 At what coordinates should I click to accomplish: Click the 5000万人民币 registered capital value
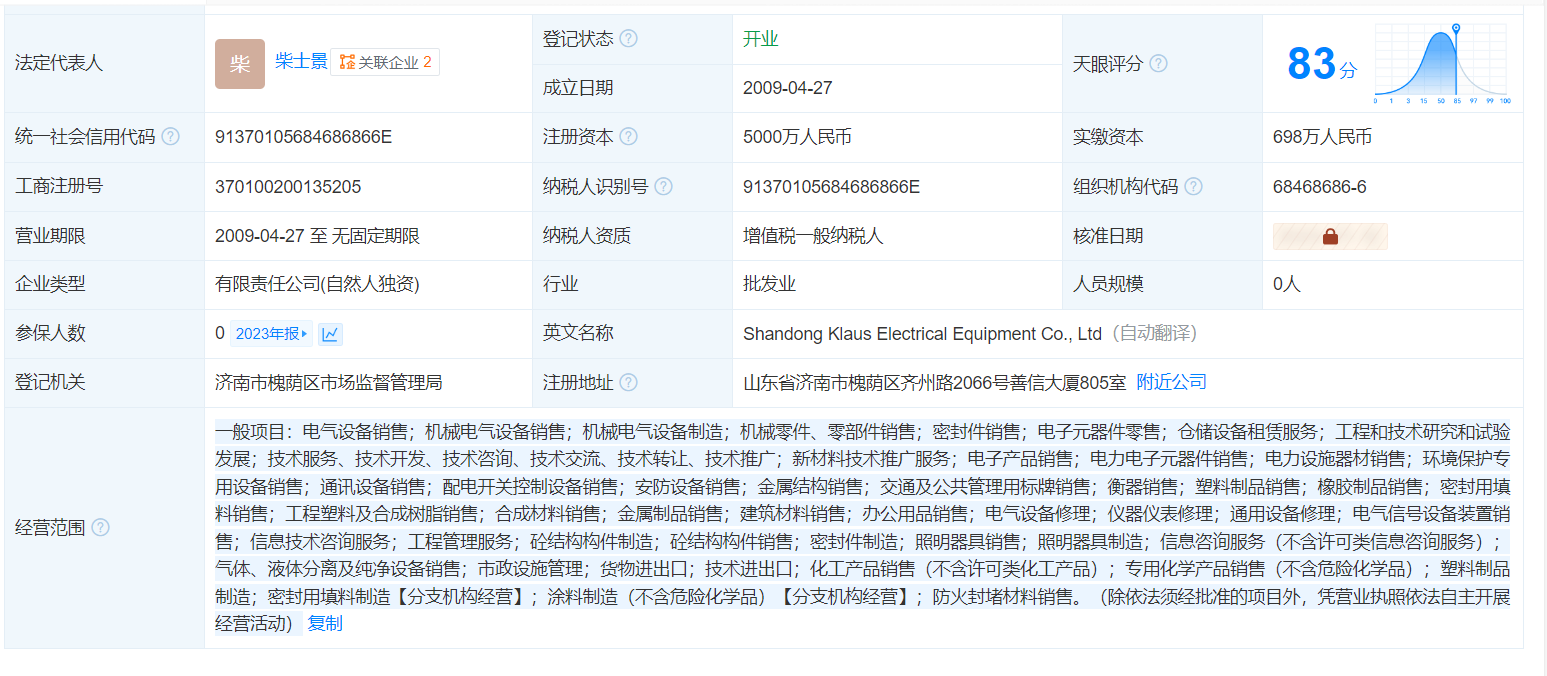797,137
